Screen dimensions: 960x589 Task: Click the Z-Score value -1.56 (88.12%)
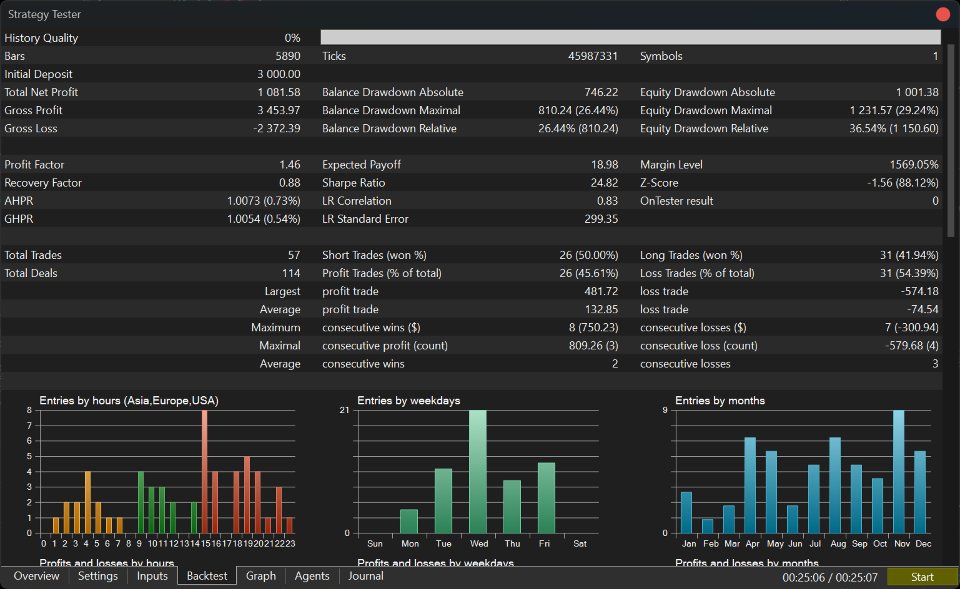tap(902, 182)
